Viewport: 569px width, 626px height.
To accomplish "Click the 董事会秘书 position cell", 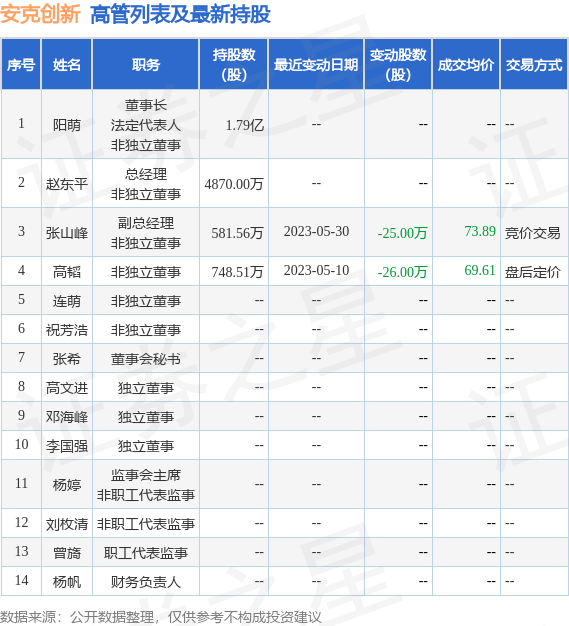I will [146, 359].
